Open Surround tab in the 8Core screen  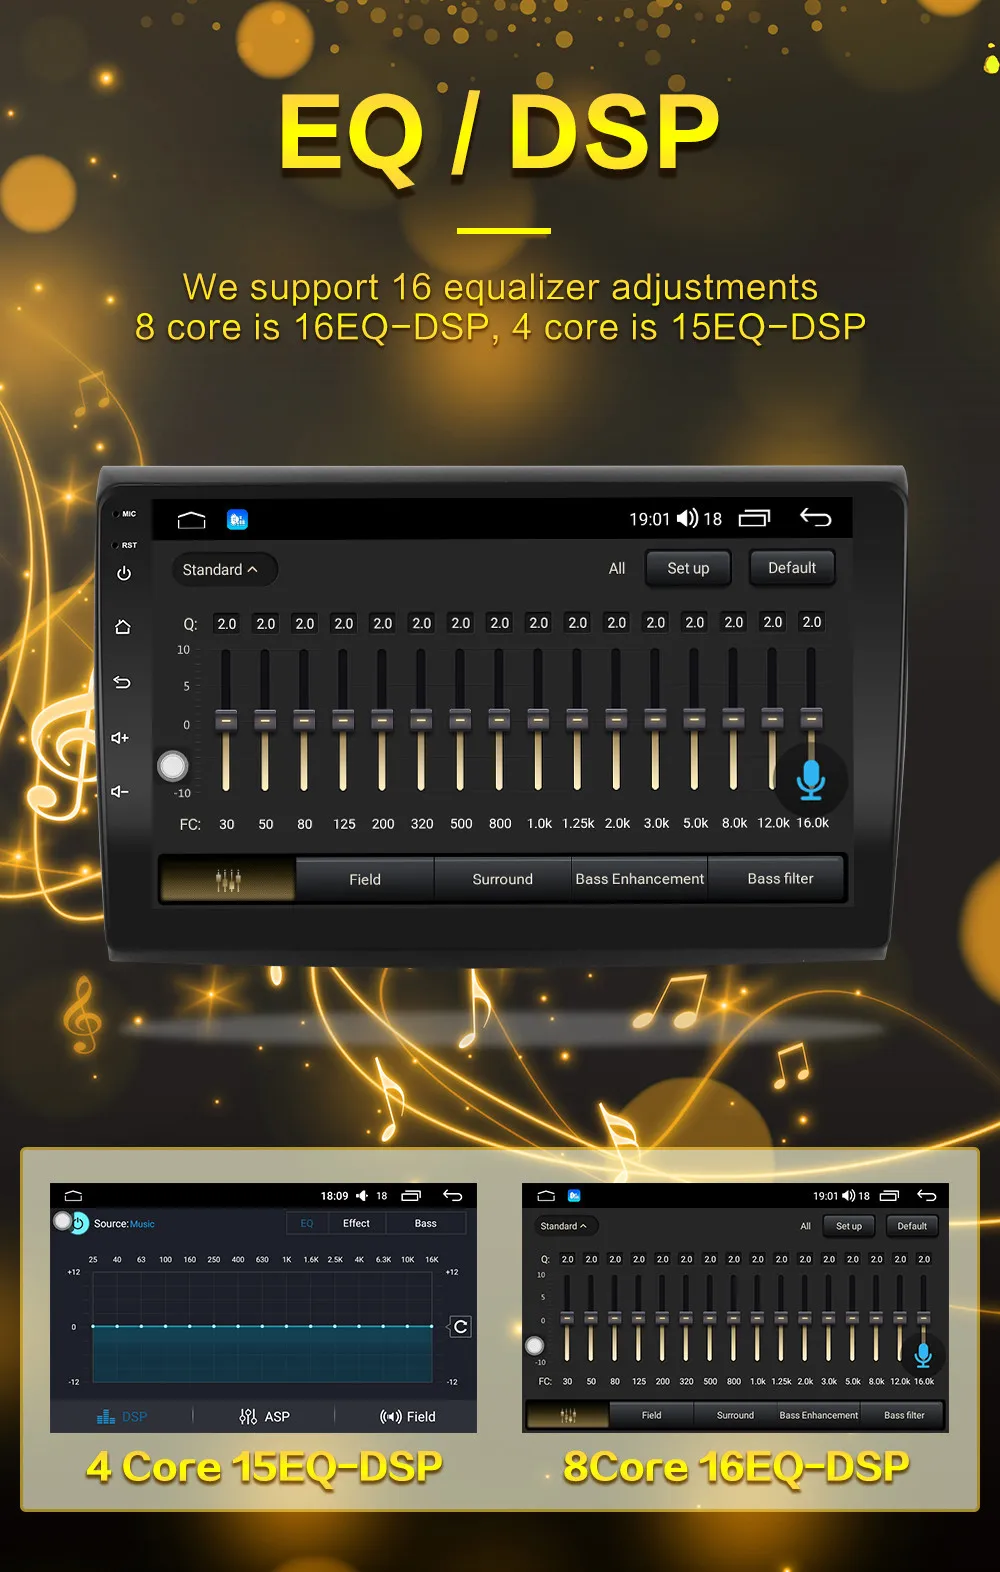coord(735,1415)
